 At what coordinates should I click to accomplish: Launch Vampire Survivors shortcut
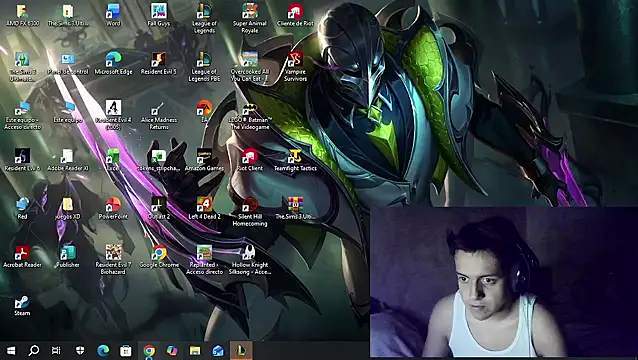[295, 67]
